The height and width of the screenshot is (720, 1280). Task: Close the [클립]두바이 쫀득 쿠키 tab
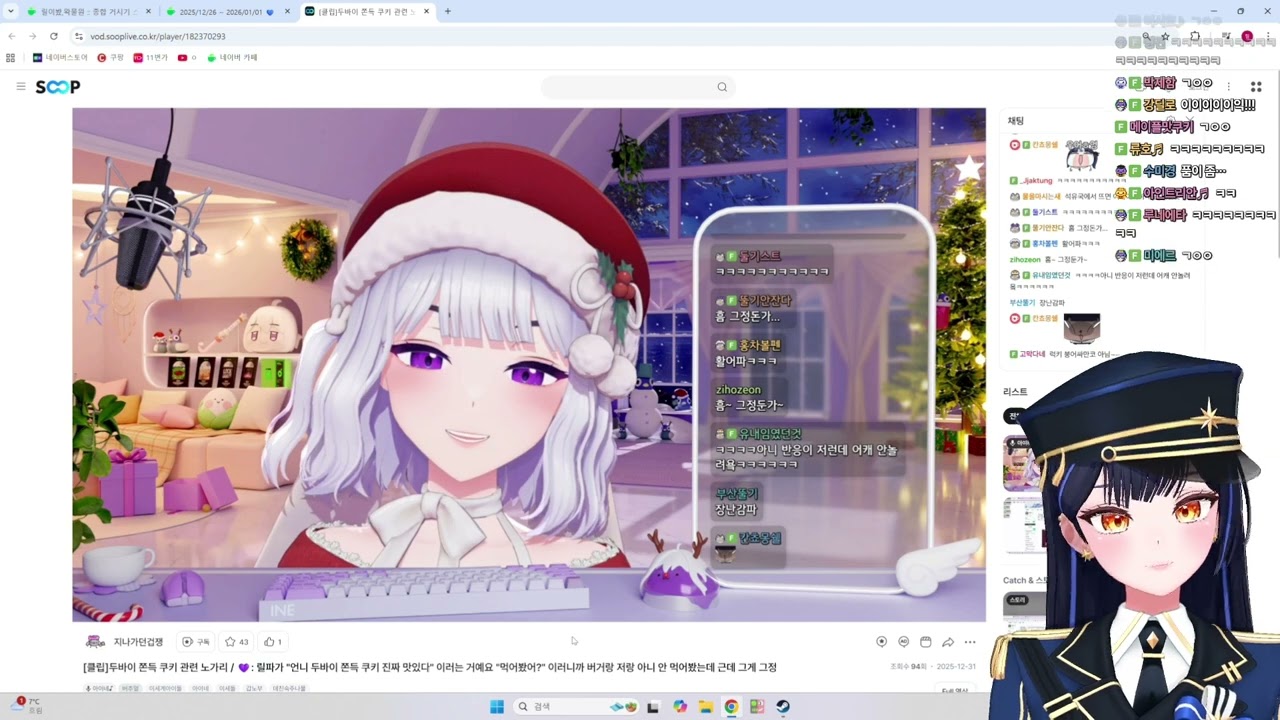(x=426, y=12)
